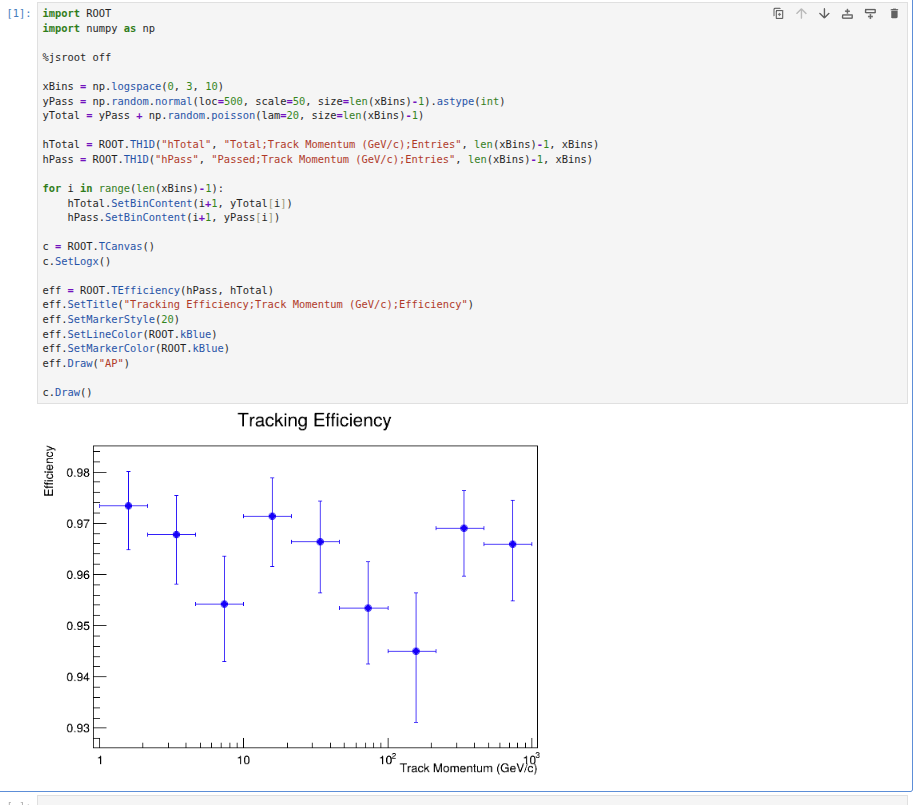
Task: Place cursor on the 'import ROOT' line
Action: click(x=77, y=15)
